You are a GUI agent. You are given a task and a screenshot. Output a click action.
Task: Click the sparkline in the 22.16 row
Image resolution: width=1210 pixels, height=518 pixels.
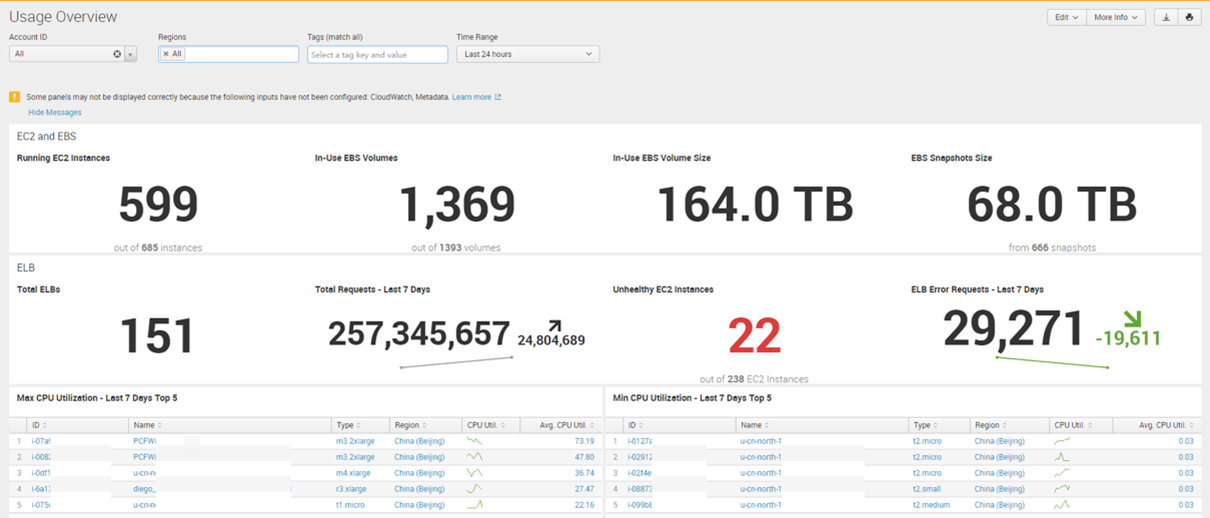[475, 505]
